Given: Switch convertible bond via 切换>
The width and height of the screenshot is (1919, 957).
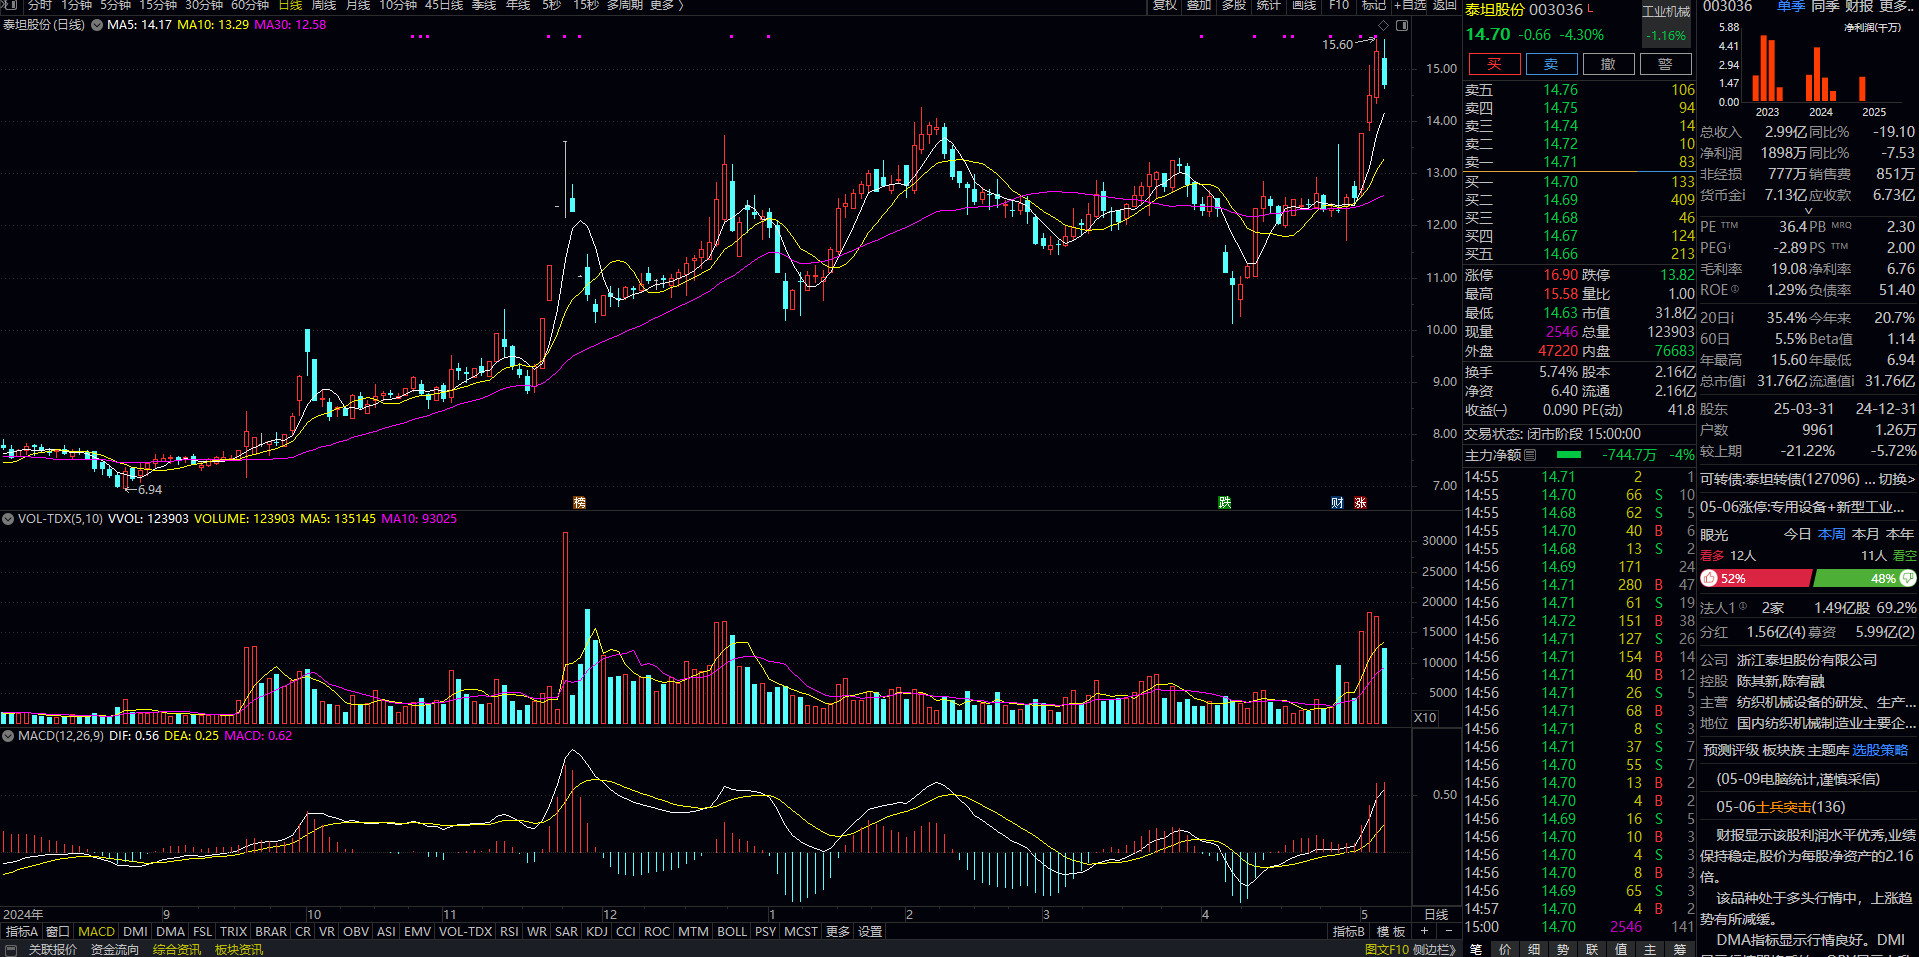Looking at the screenshot, I should click(1896, 479).
